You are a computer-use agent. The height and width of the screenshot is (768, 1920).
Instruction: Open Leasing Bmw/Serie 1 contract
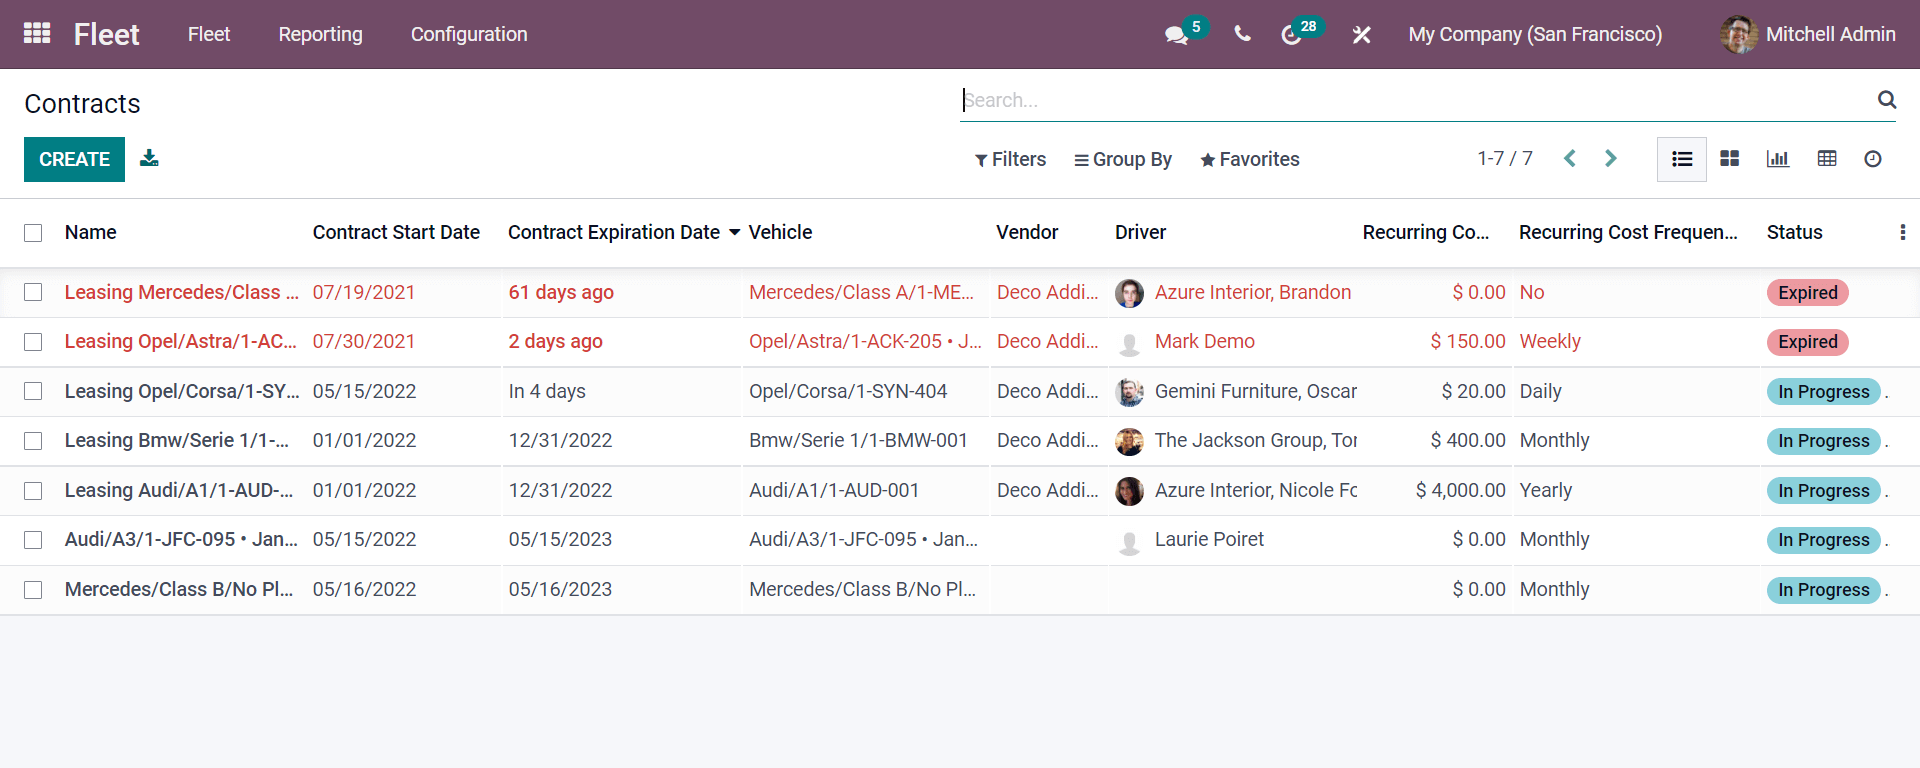click(177, 440)
